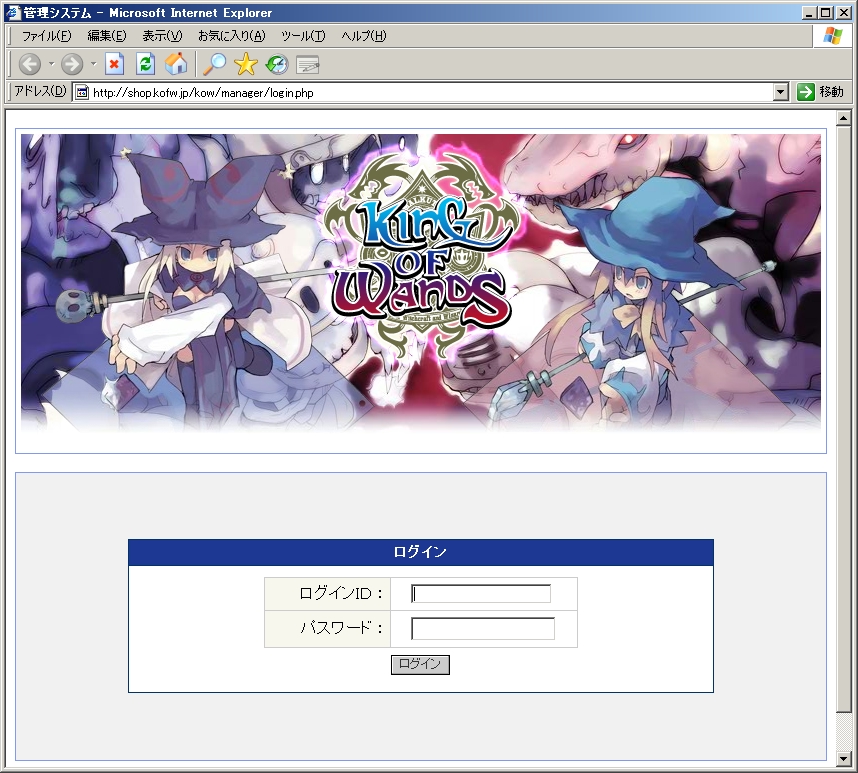
Task: Open the 編集(E) menu
Action: (x=107, y=36)
